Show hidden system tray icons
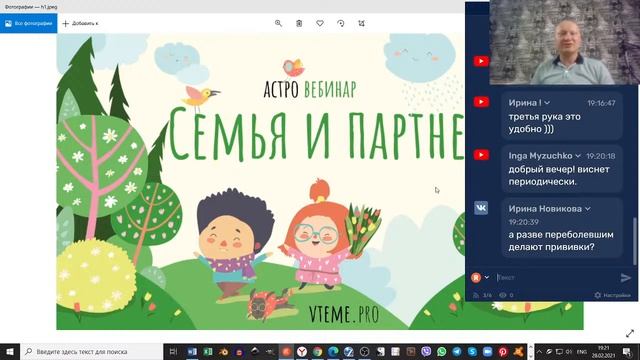The image size is (640, 360). pyautogui.click(x=539, y=351)
